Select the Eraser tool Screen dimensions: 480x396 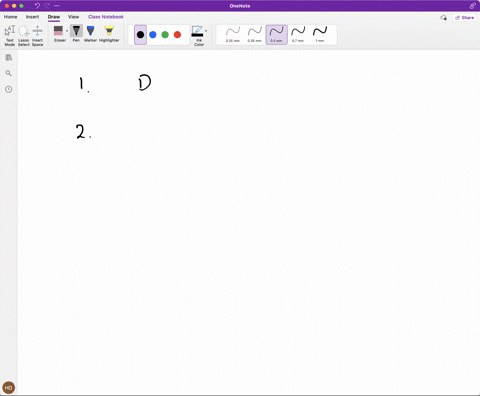(x=58, y=34)
